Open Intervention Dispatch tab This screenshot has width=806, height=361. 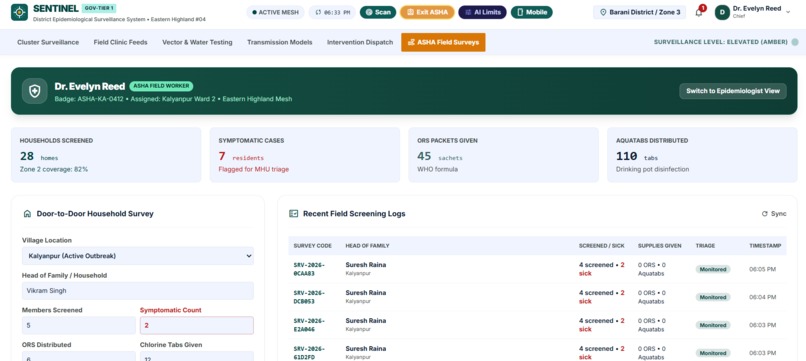pyautogui.click(x=360, y=42)
